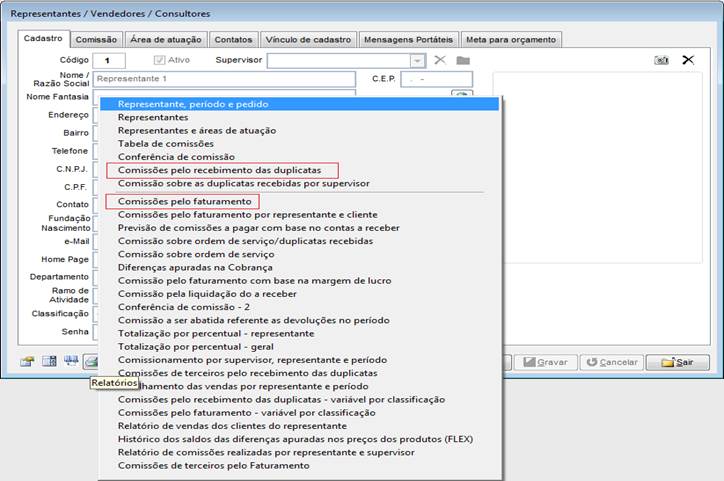Click the network computers icon in bottom toolbar

tap(71, 361)
